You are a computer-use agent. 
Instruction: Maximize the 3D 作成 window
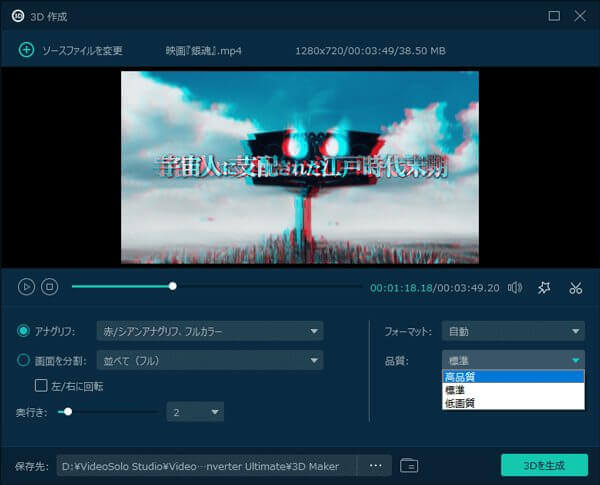coord(554,16)
